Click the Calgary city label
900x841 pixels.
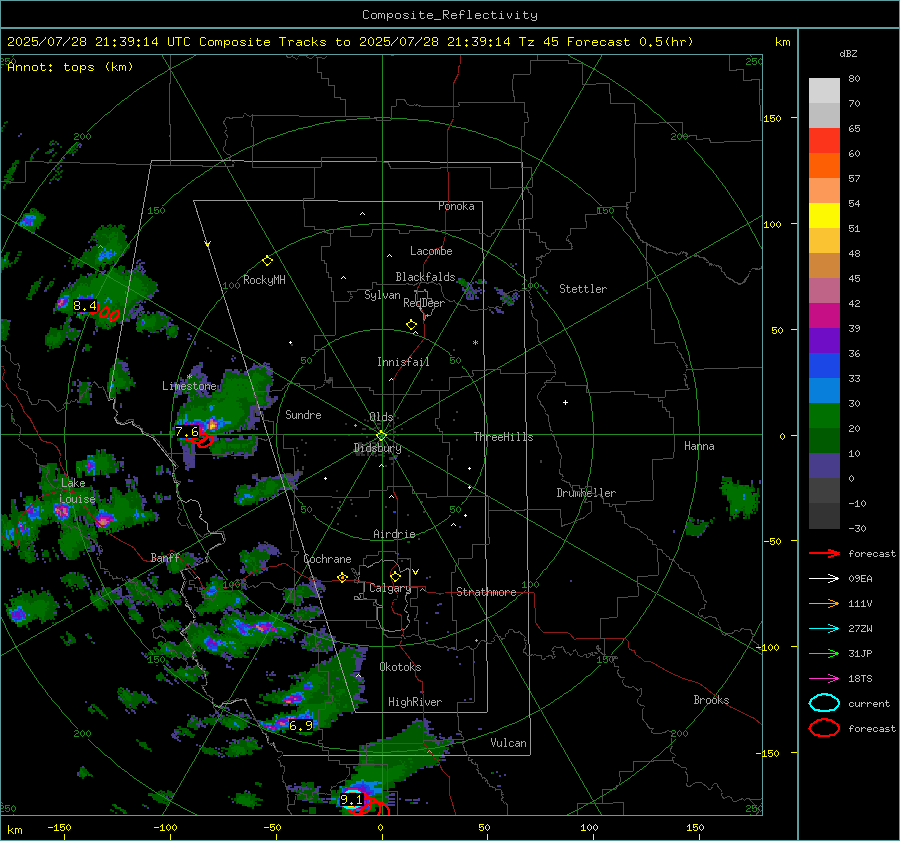tap(390, 588)
